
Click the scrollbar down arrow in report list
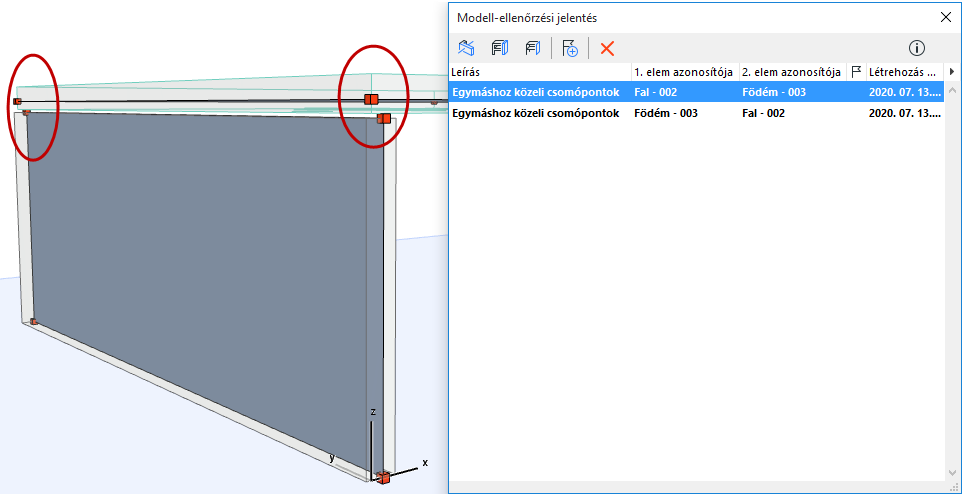[952, 473]
